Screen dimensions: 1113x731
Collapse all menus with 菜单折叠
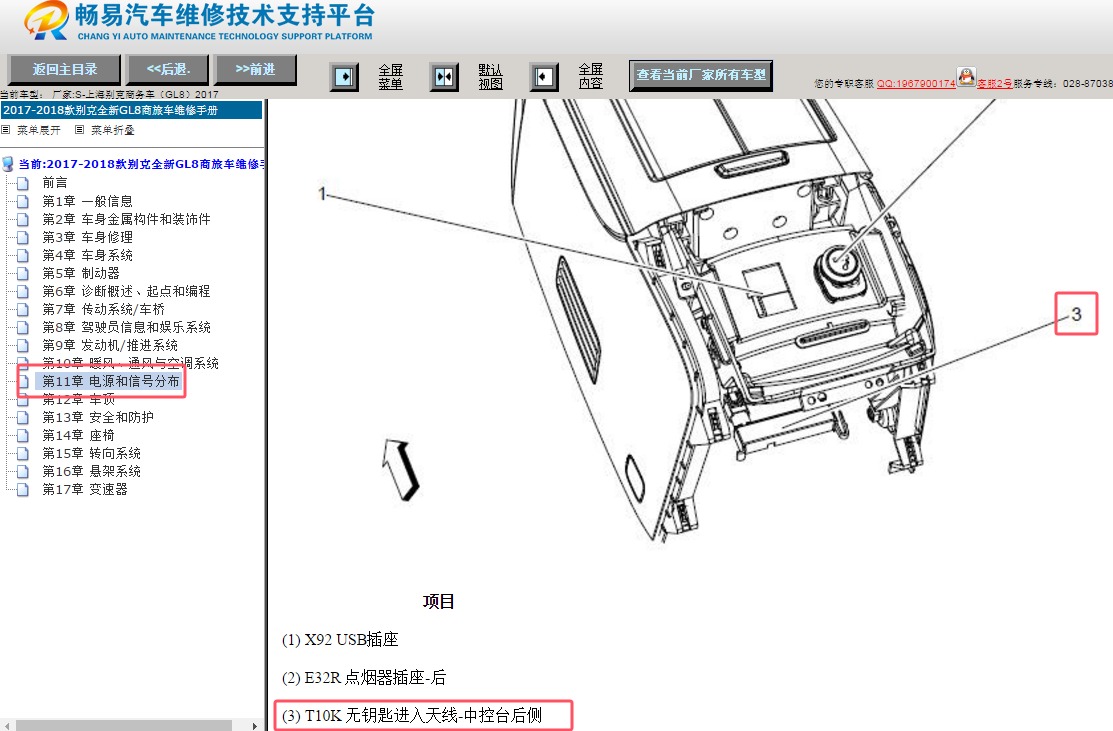tap(113, 130)
